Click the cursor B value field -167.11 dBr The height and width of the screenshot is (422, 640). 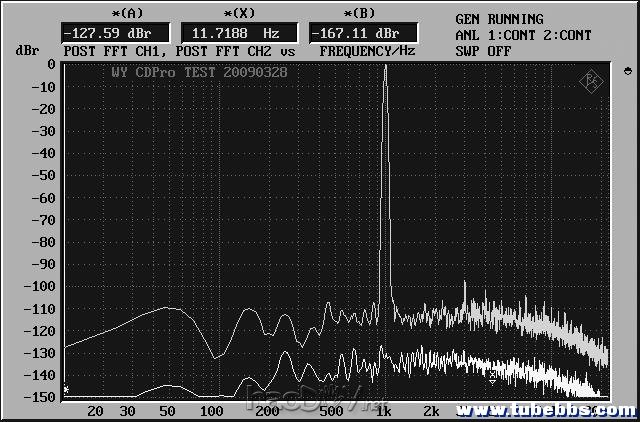pos(348,33)
